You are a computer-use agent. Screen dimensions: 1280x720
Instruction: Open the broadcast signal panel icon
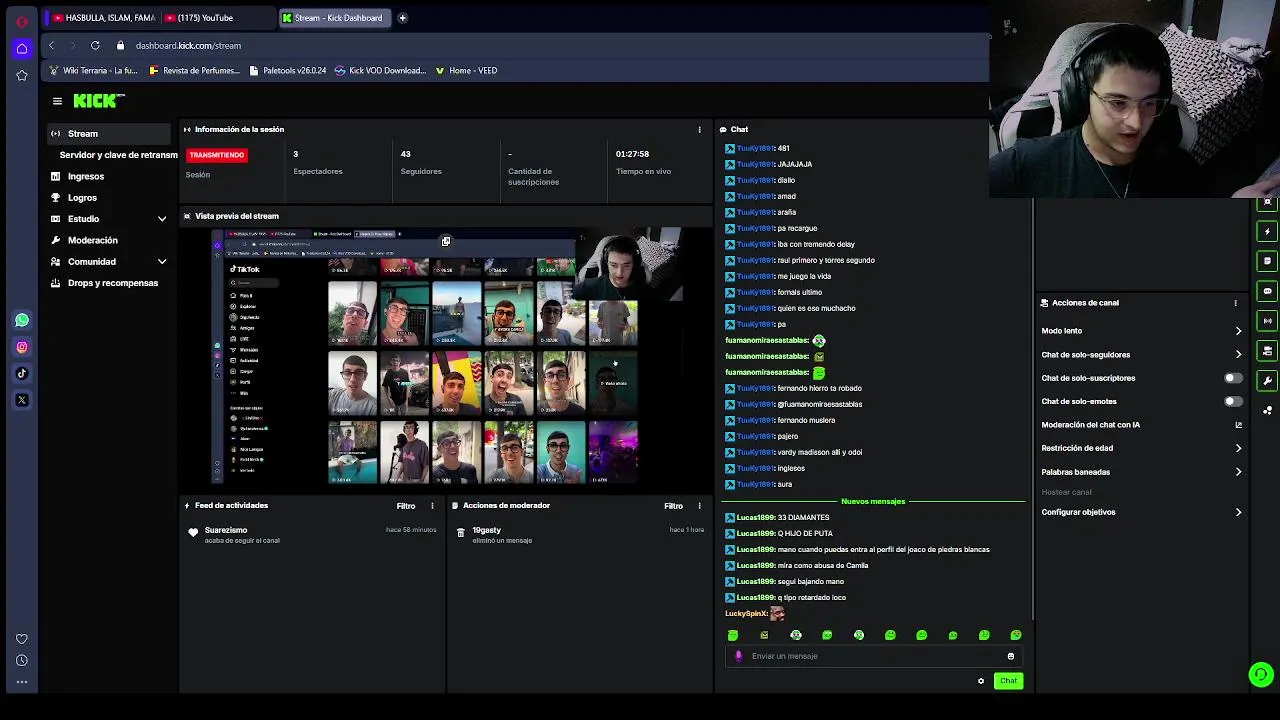click(1268, 321)
